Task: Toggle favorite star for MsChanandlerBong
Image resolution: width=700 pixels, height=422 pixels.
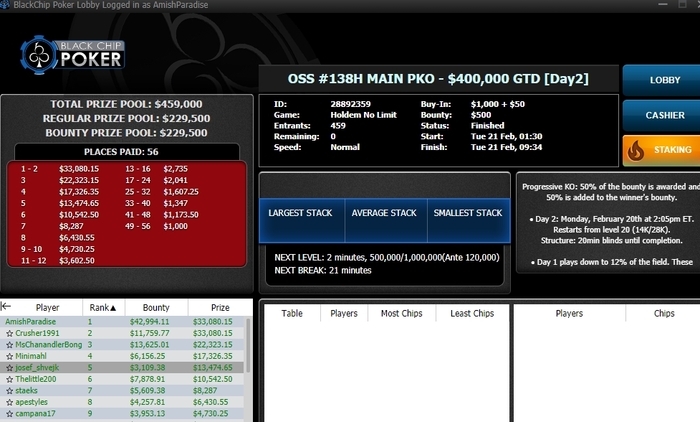Action: 9,345
